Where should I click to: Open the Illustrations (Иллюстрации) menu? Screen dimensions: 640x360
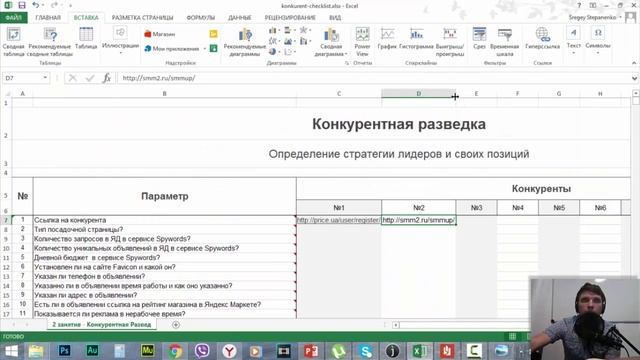point(120,41)
